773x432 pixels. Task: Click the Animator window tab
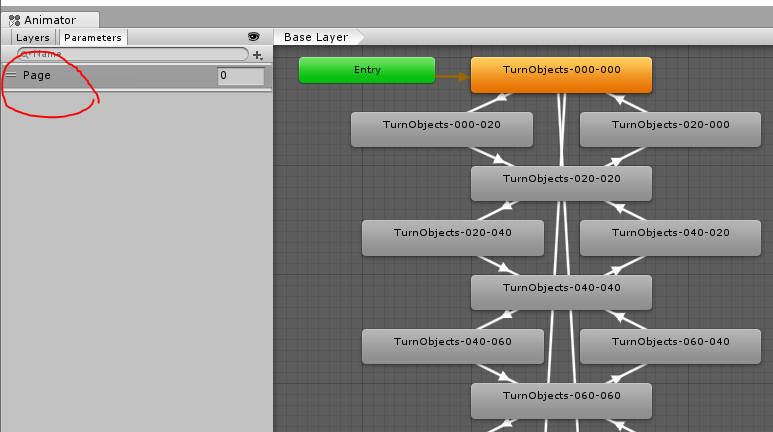pyautogui.click(x=50, y=20)
